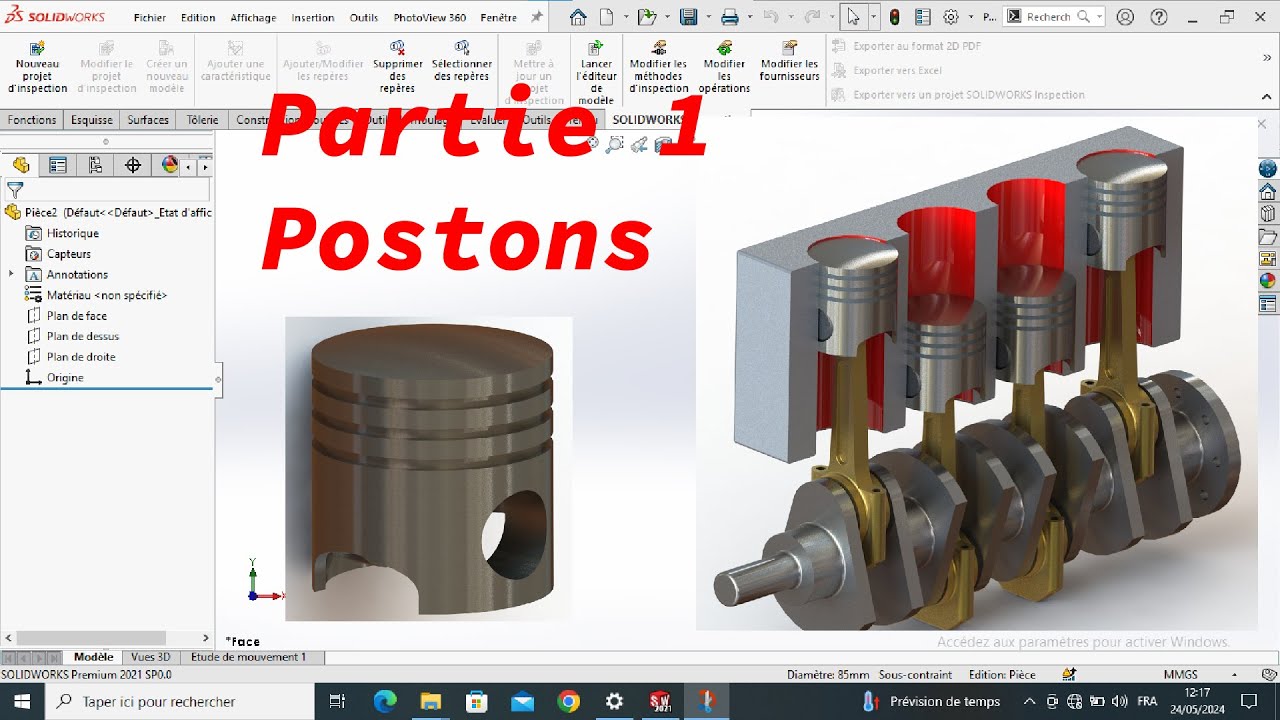Expand the dropdown arrow next to New document
This screenshot has width=1280, height=720.
tap(625, 17)
